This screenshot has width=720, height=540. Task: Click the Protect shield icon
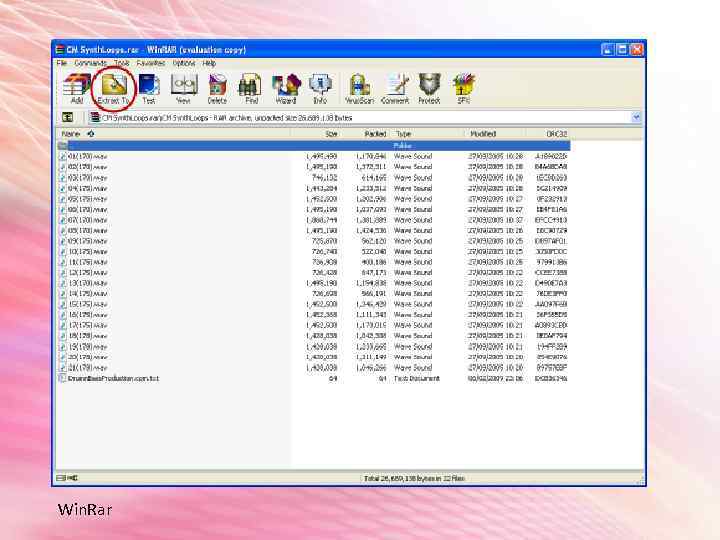coord(429,88)
